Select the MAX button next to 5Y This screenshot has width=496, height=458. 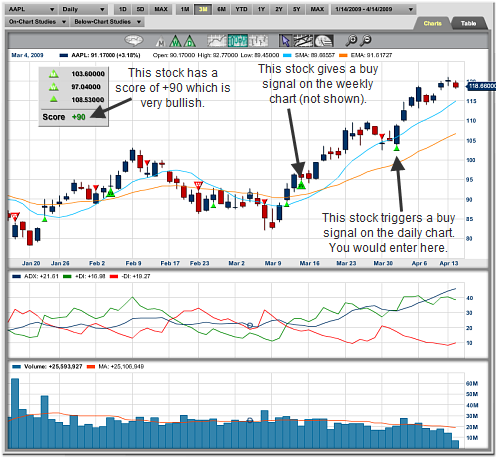[x=317, y=9]
